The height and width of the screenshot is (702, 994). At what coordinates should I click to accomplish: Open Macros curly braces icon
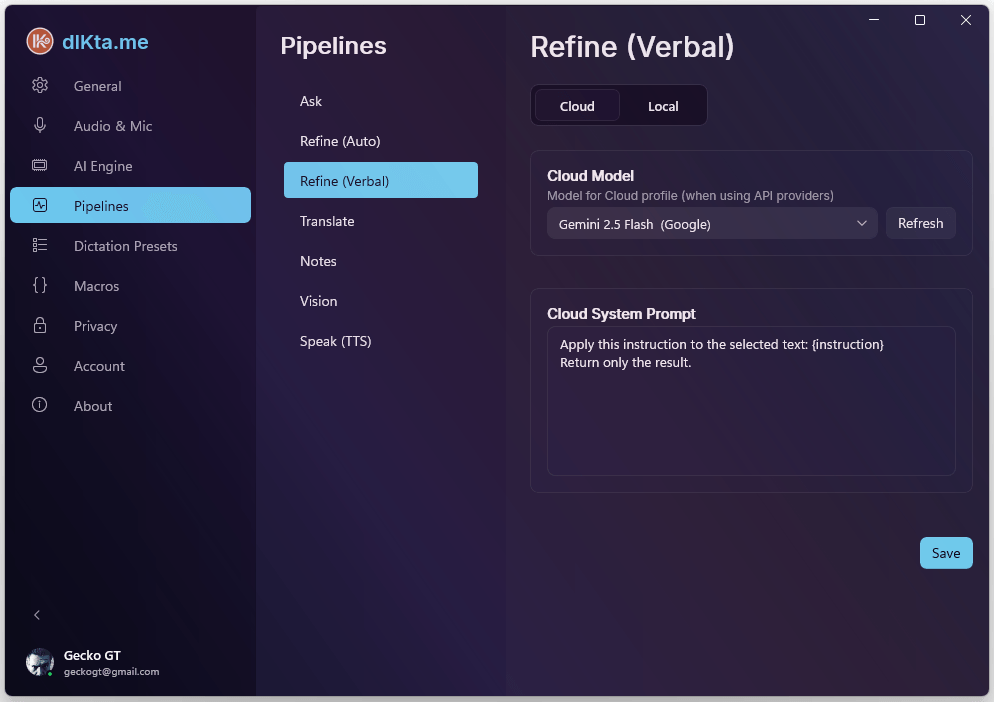(x=40, y=286)
